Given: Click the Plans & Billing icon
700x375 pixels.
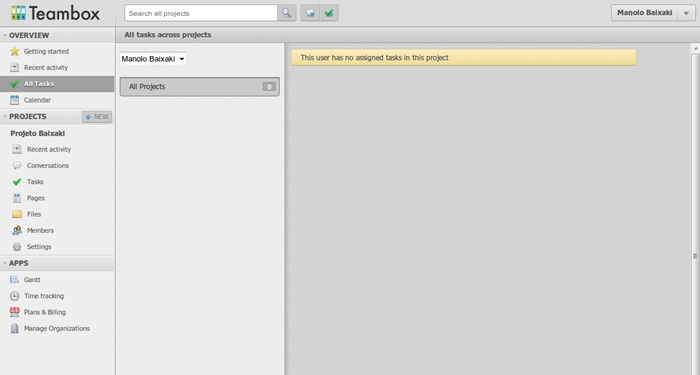Looking at the screenshot, I should click(15, 312).
